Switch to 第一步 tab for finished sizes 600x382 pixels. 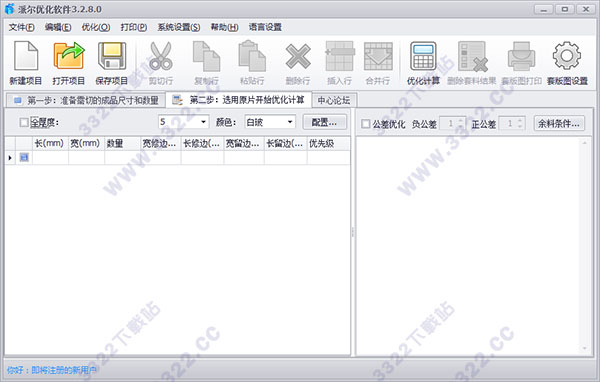[x=86, y=100]
